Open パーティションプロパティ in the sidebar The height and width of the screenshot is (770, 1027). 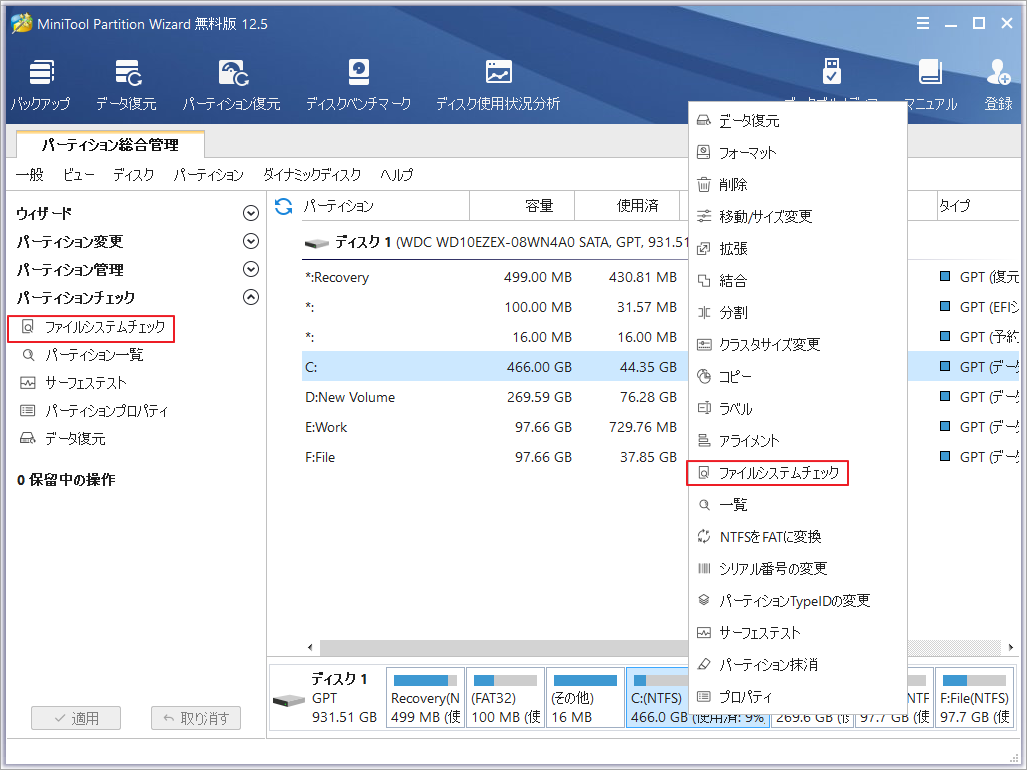[x=94, y=411]
